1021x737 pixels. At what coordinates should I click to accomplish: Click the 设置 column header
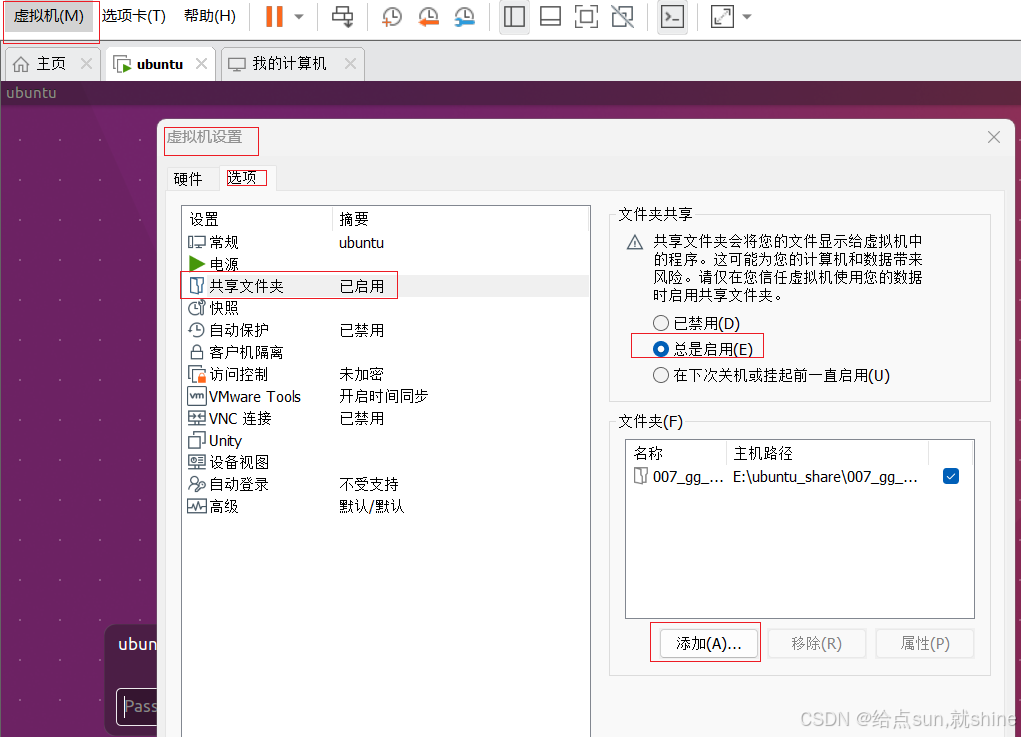point(257,219)
